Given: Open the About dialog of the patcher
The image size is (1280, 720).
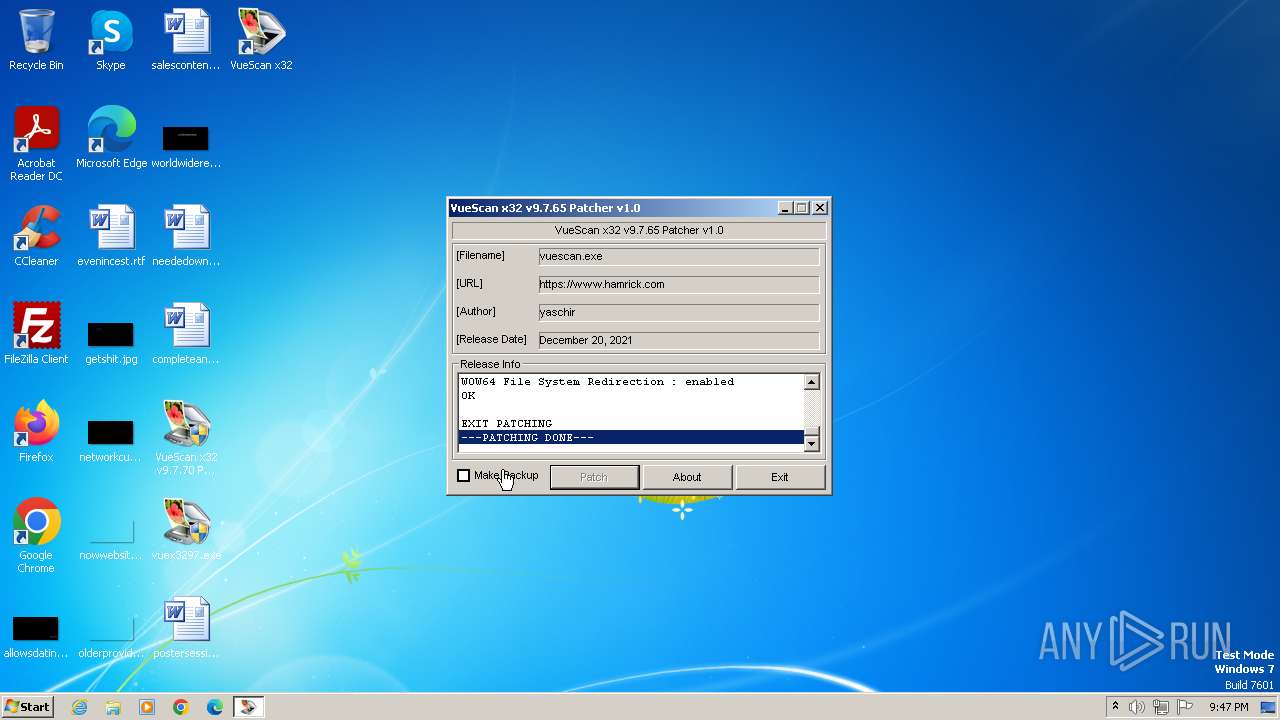Looking at the screenshot, I should pyautogui.click(x=687, y=477).
